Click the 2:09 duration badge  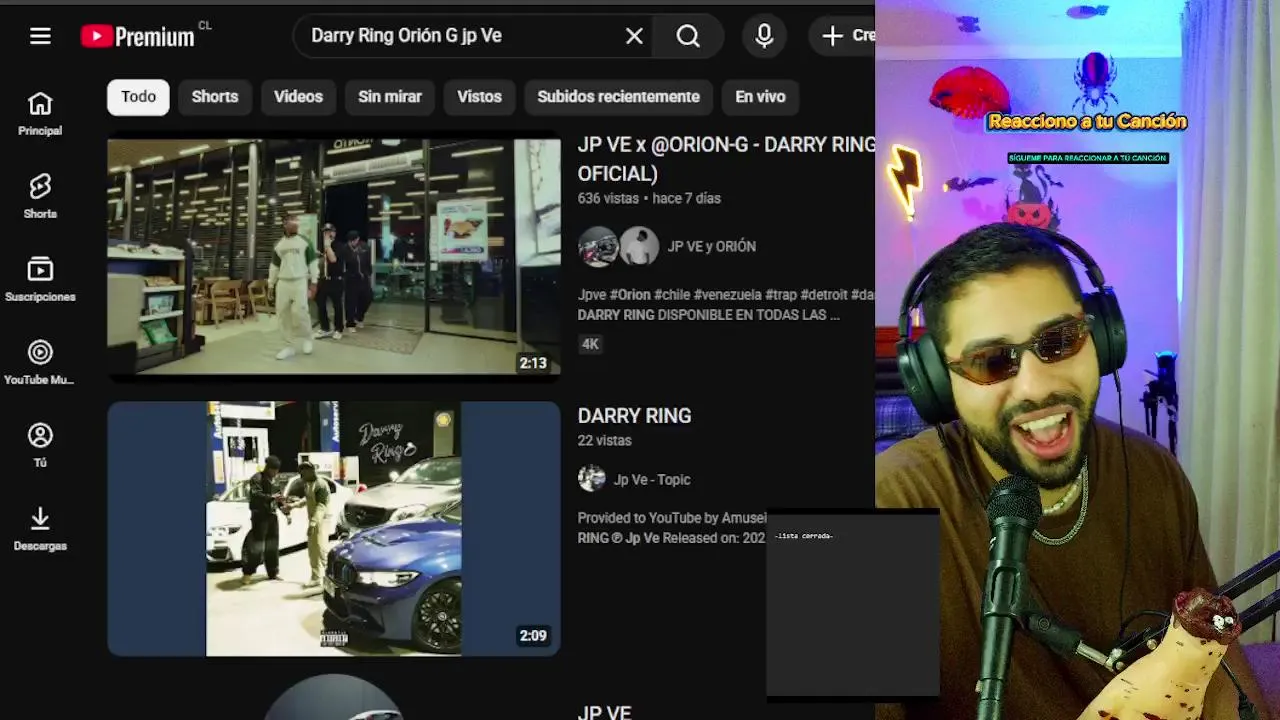pos(533,635)
